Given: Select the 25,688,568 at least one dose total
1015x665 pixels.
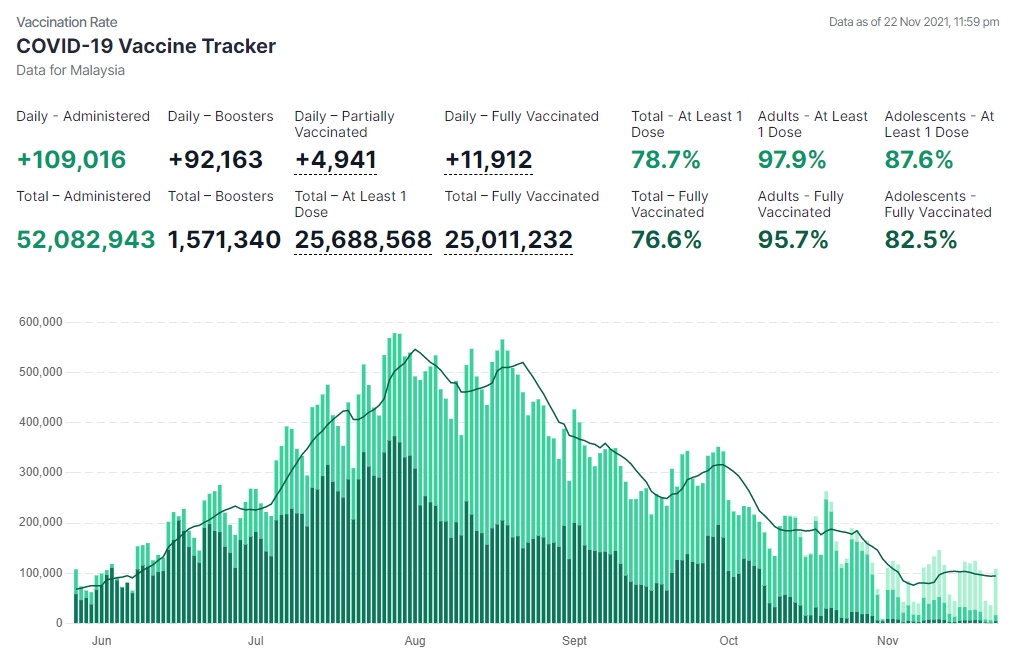Looking at the screenshot, I should tap(363, 240).
